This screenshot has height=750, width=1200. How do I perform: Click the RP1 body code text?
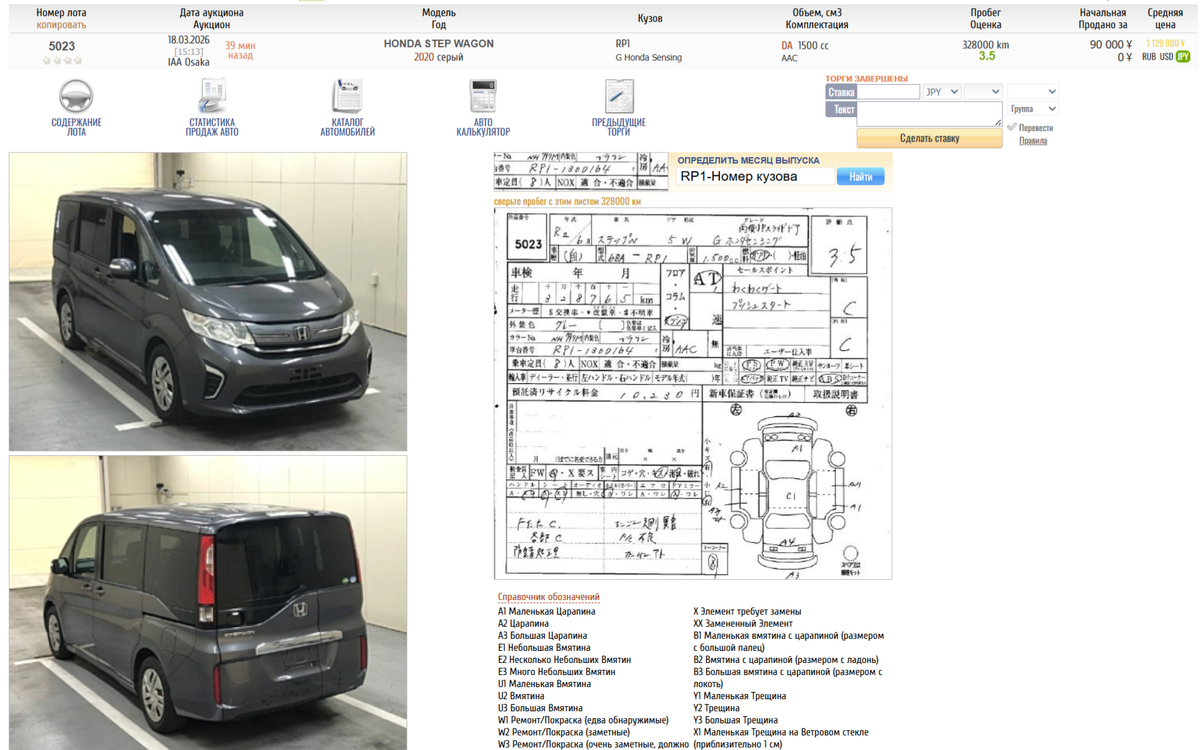click(x=622, y=44)
